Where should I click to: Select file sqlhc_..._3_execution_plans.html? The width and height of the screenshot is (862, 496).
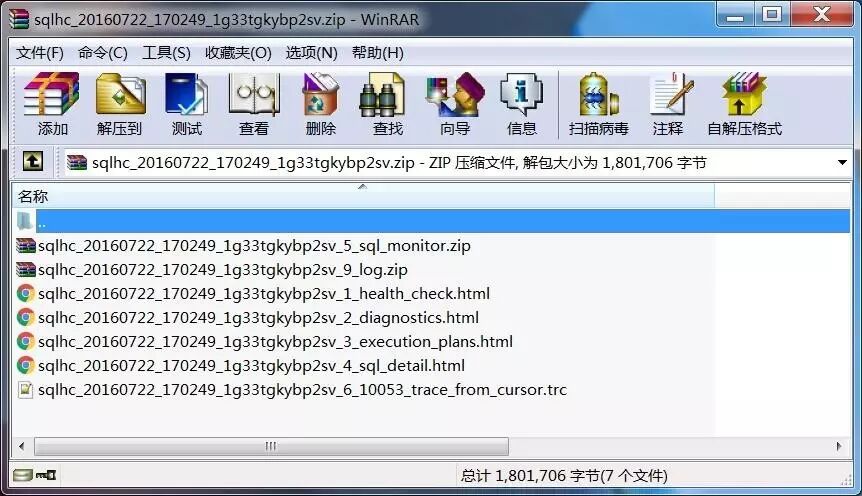(275, 341)
